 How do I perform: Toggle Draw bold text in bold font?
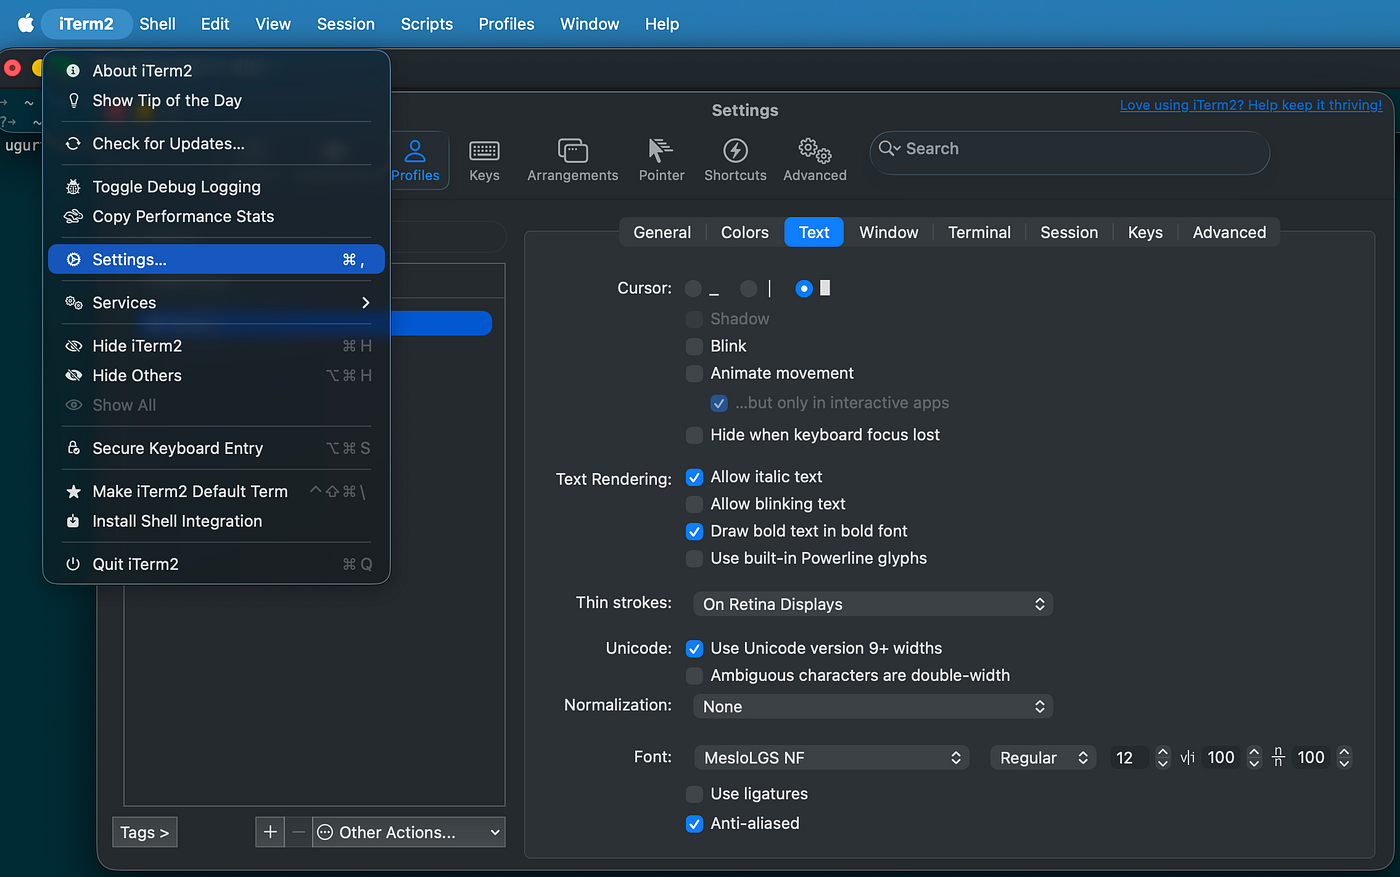tap(694, 531)
